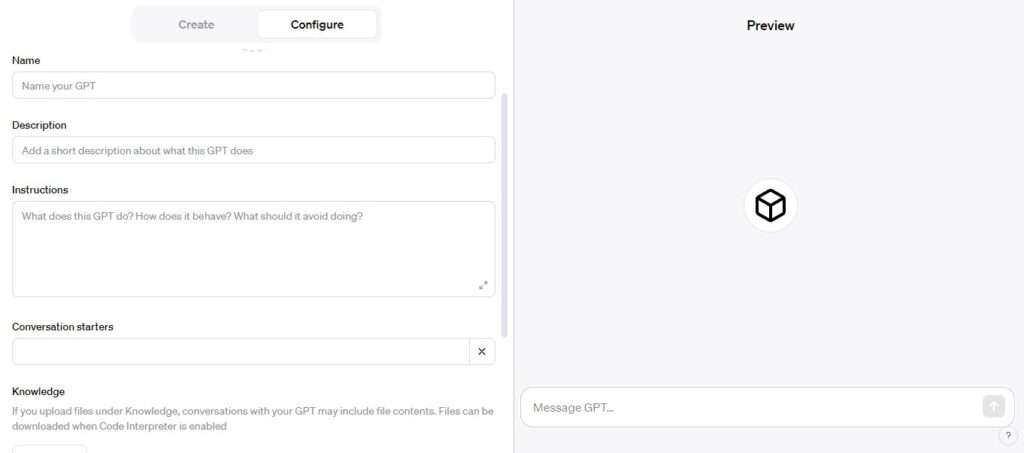Screen dimensions: 1024x453
Task: Click the cube GPT avatar in Preview
Action: point(771,206)
